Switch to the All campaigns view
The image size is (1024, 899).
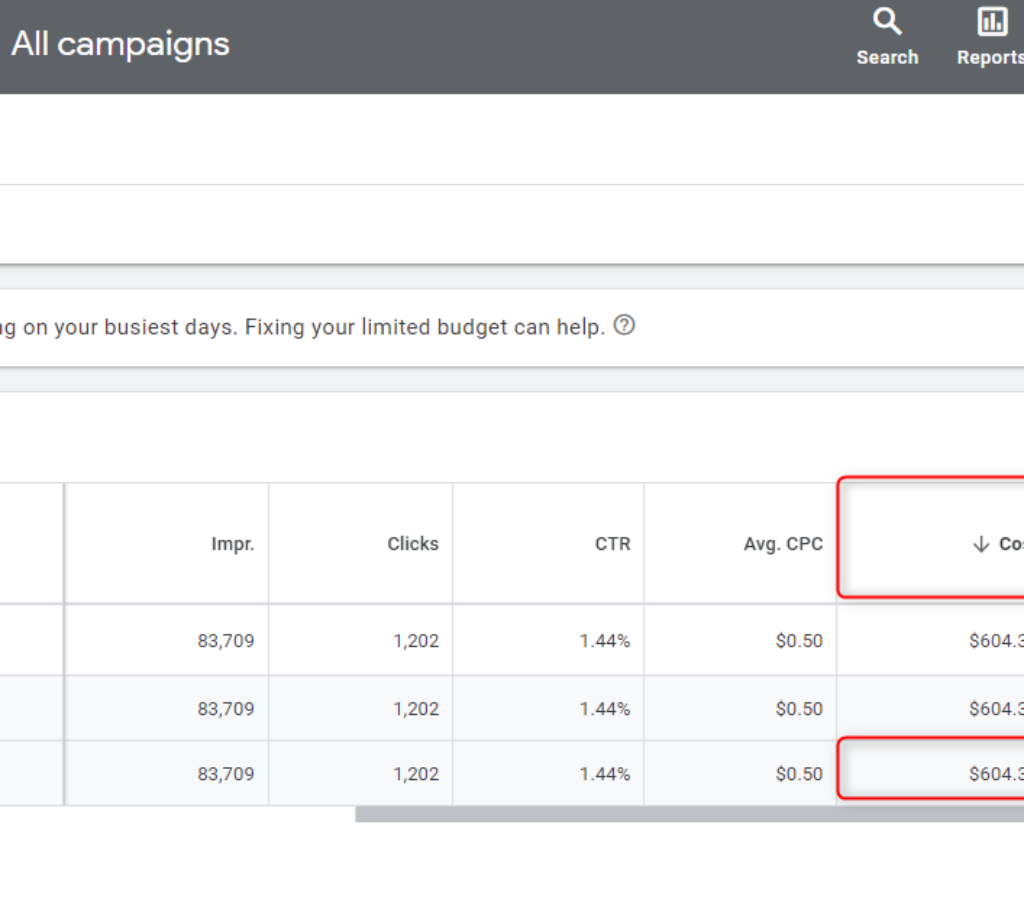pos(120,44)
